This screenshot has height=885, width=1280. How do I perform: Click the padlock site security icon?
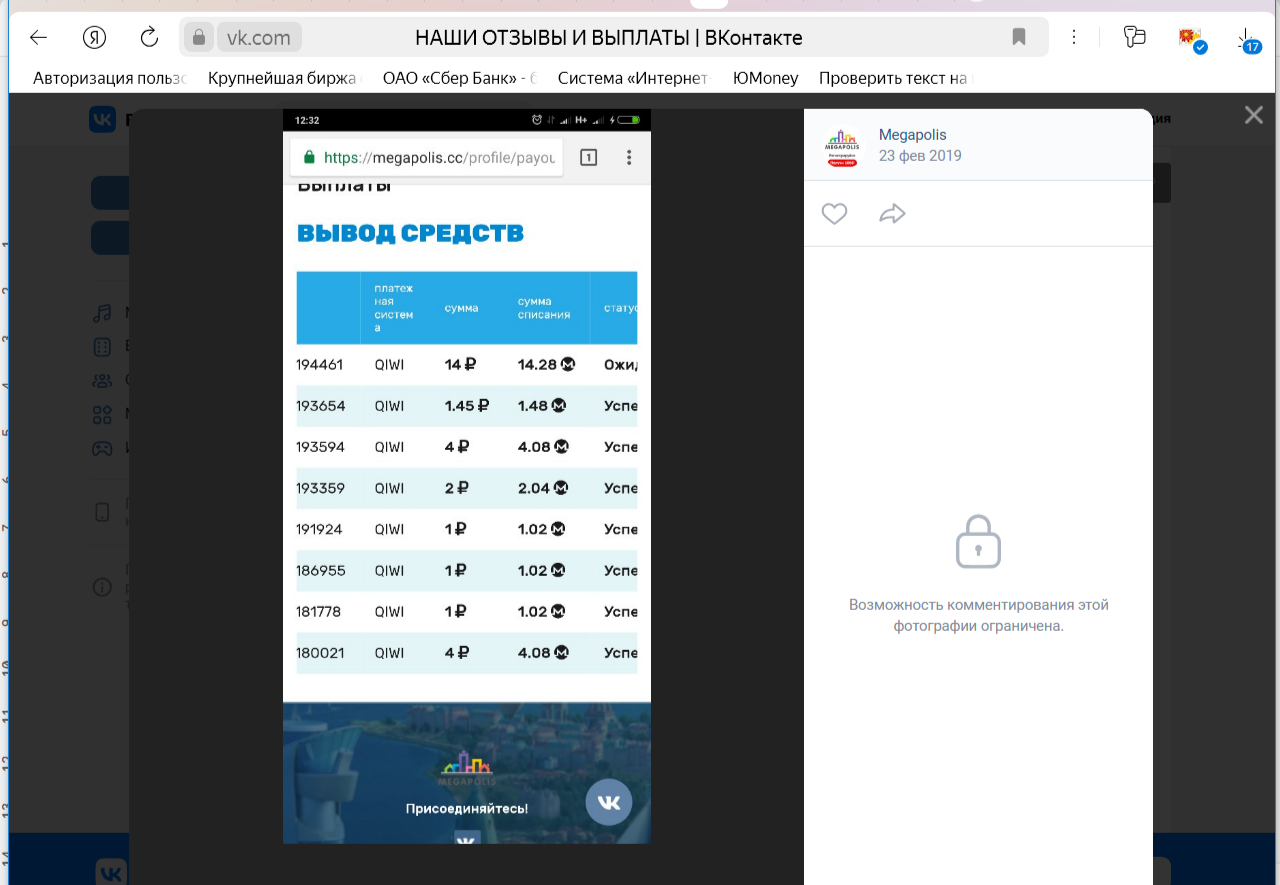point(198,38)
